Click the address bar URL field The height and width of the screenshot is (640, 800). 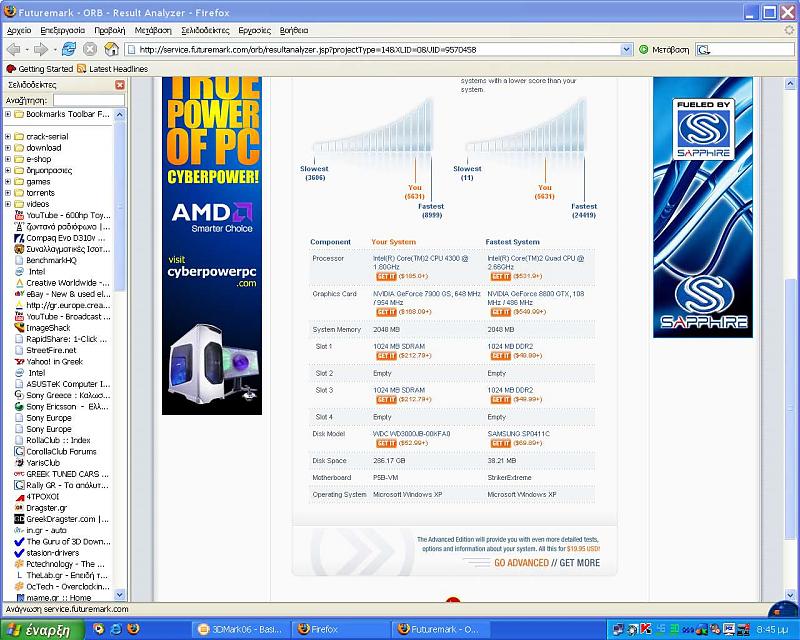coord(378,50)
